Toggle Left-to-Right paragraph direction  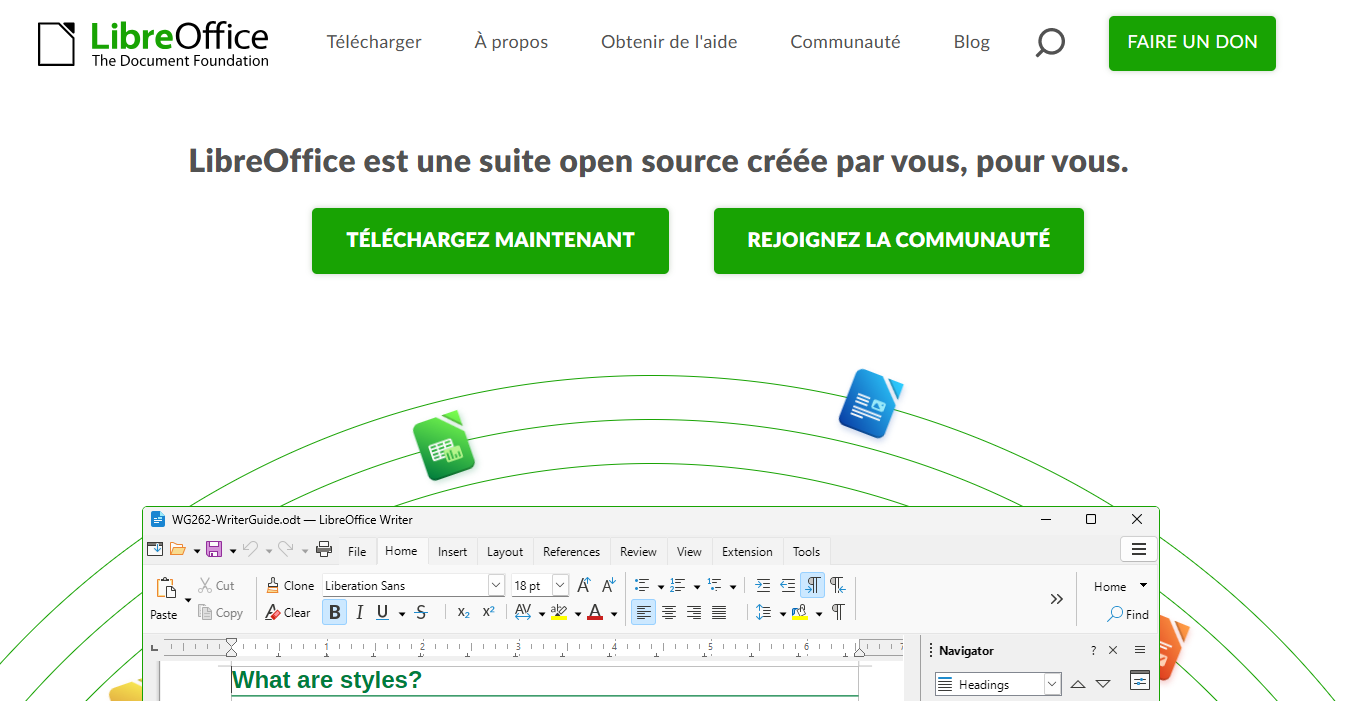click(812, 585)
